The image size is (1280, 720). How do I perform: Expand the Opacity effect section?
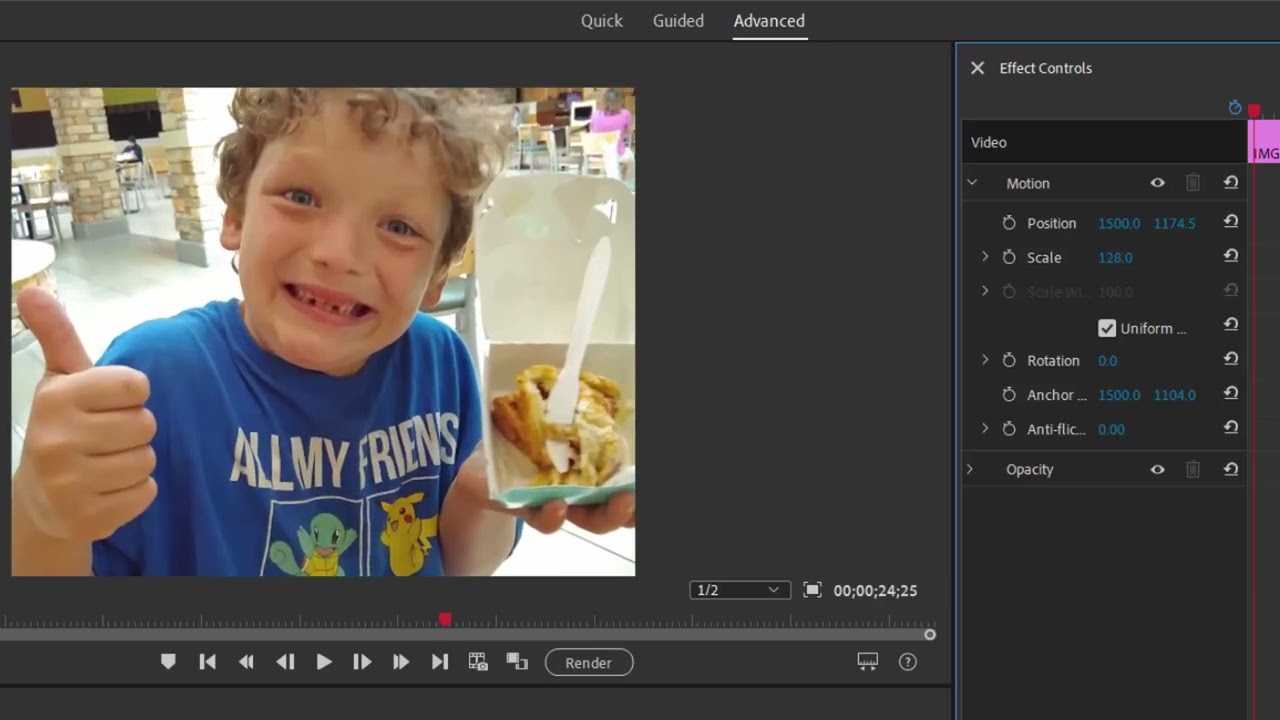click(x=969, y=469)
